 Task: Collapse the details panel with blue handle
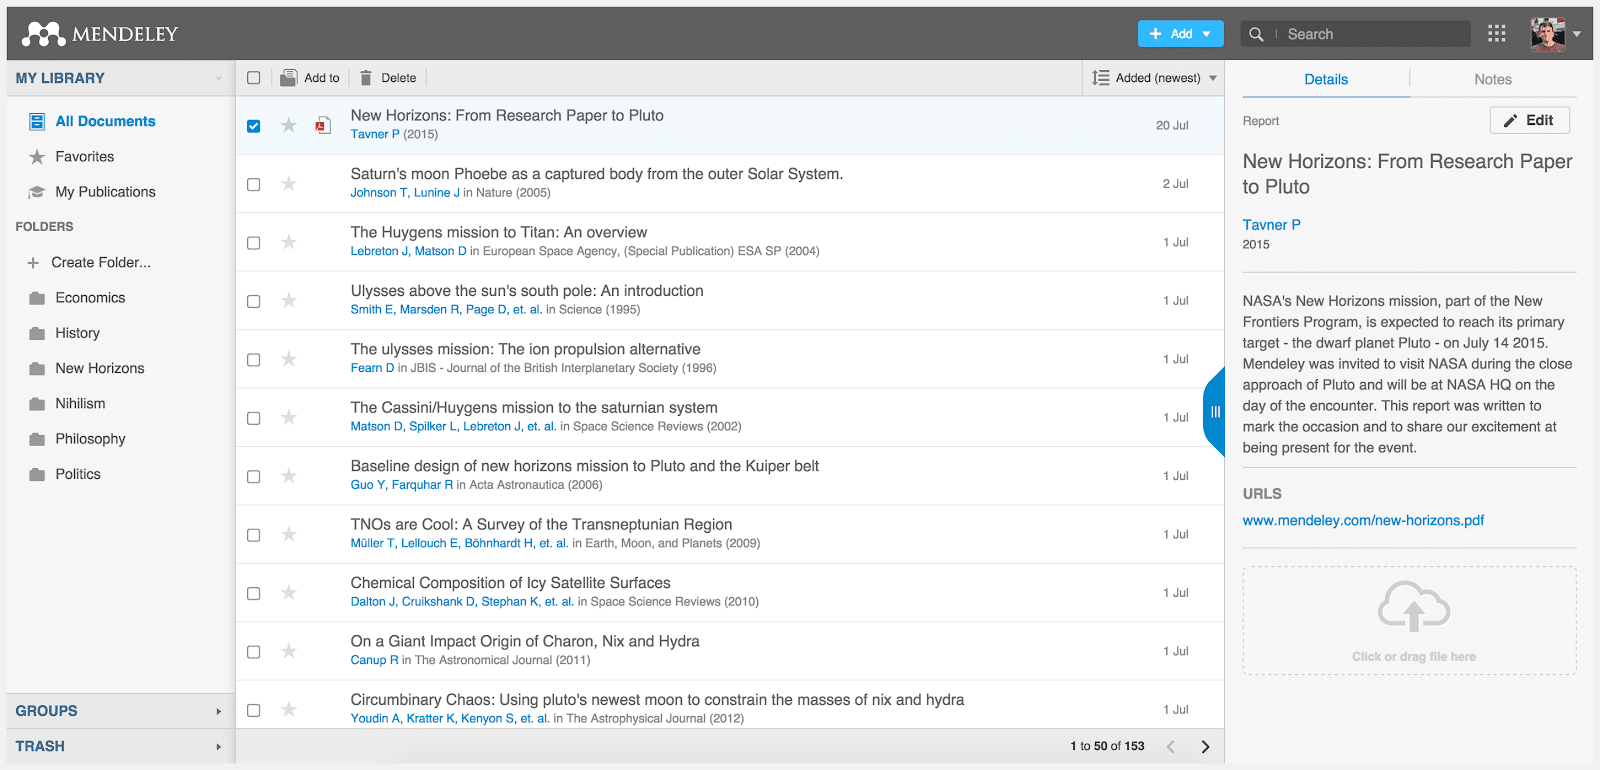[x=1214, y=412]
